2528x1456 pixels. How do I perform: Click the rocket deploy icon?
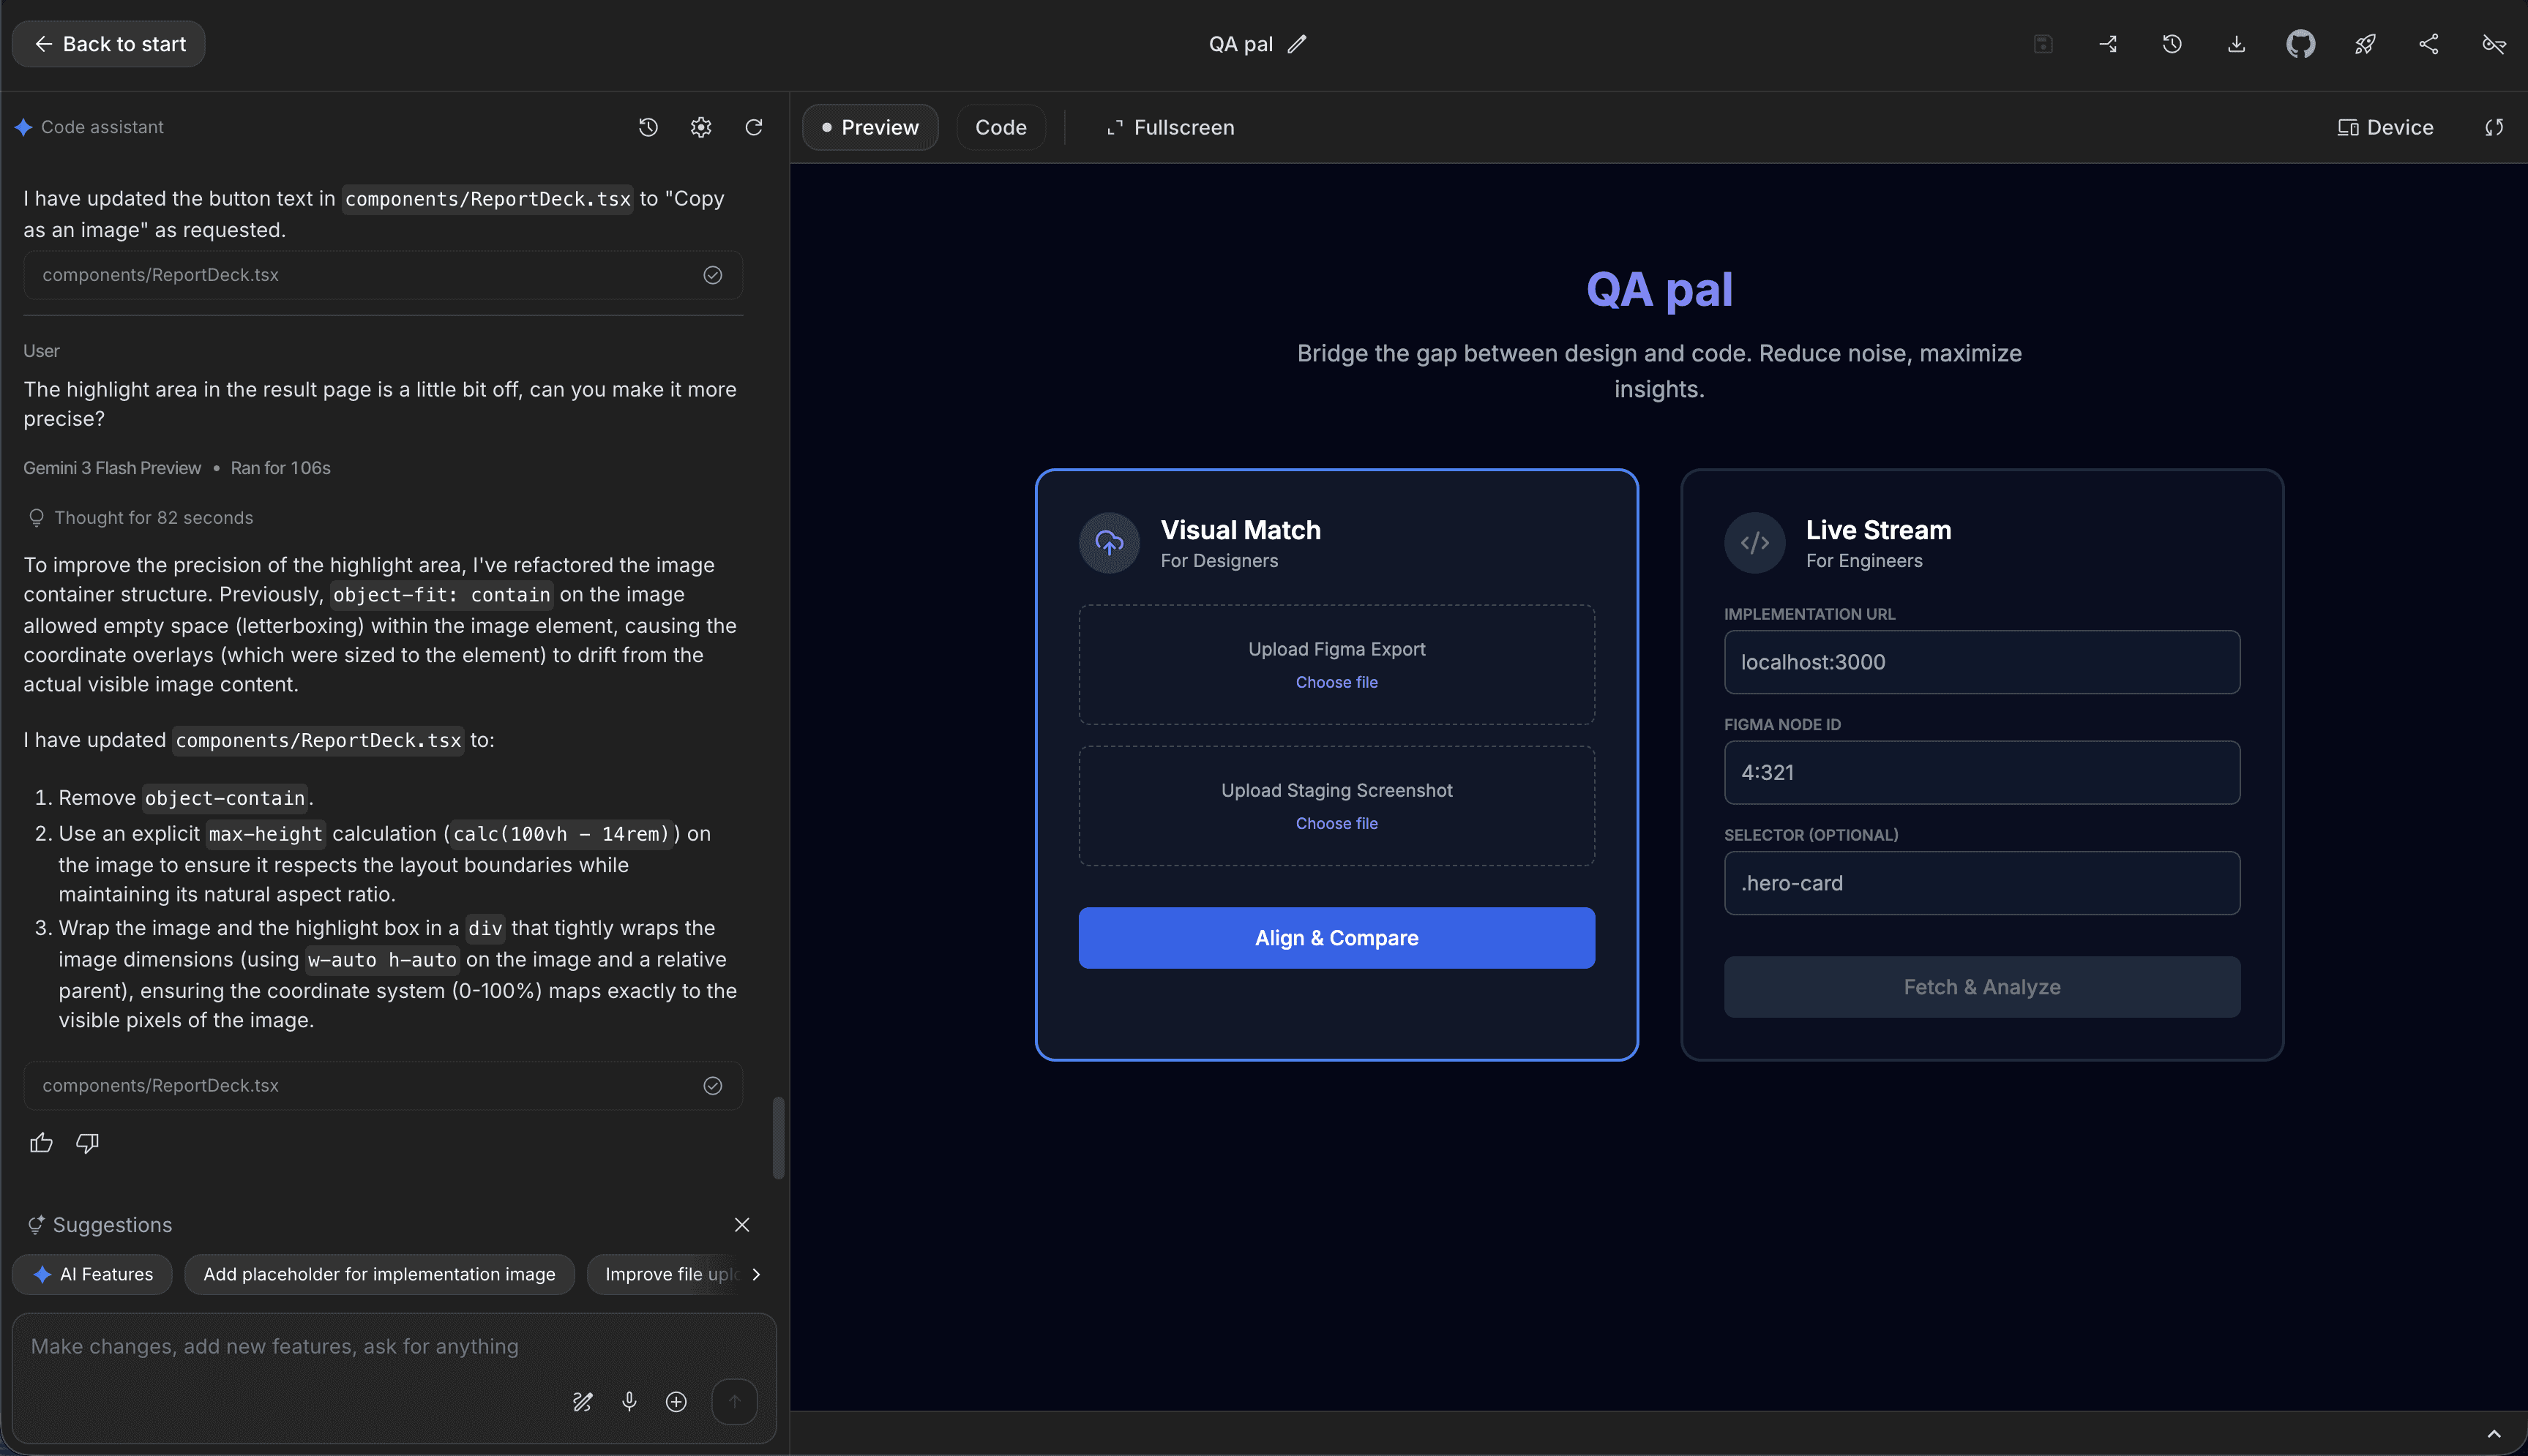[2364, 44]
